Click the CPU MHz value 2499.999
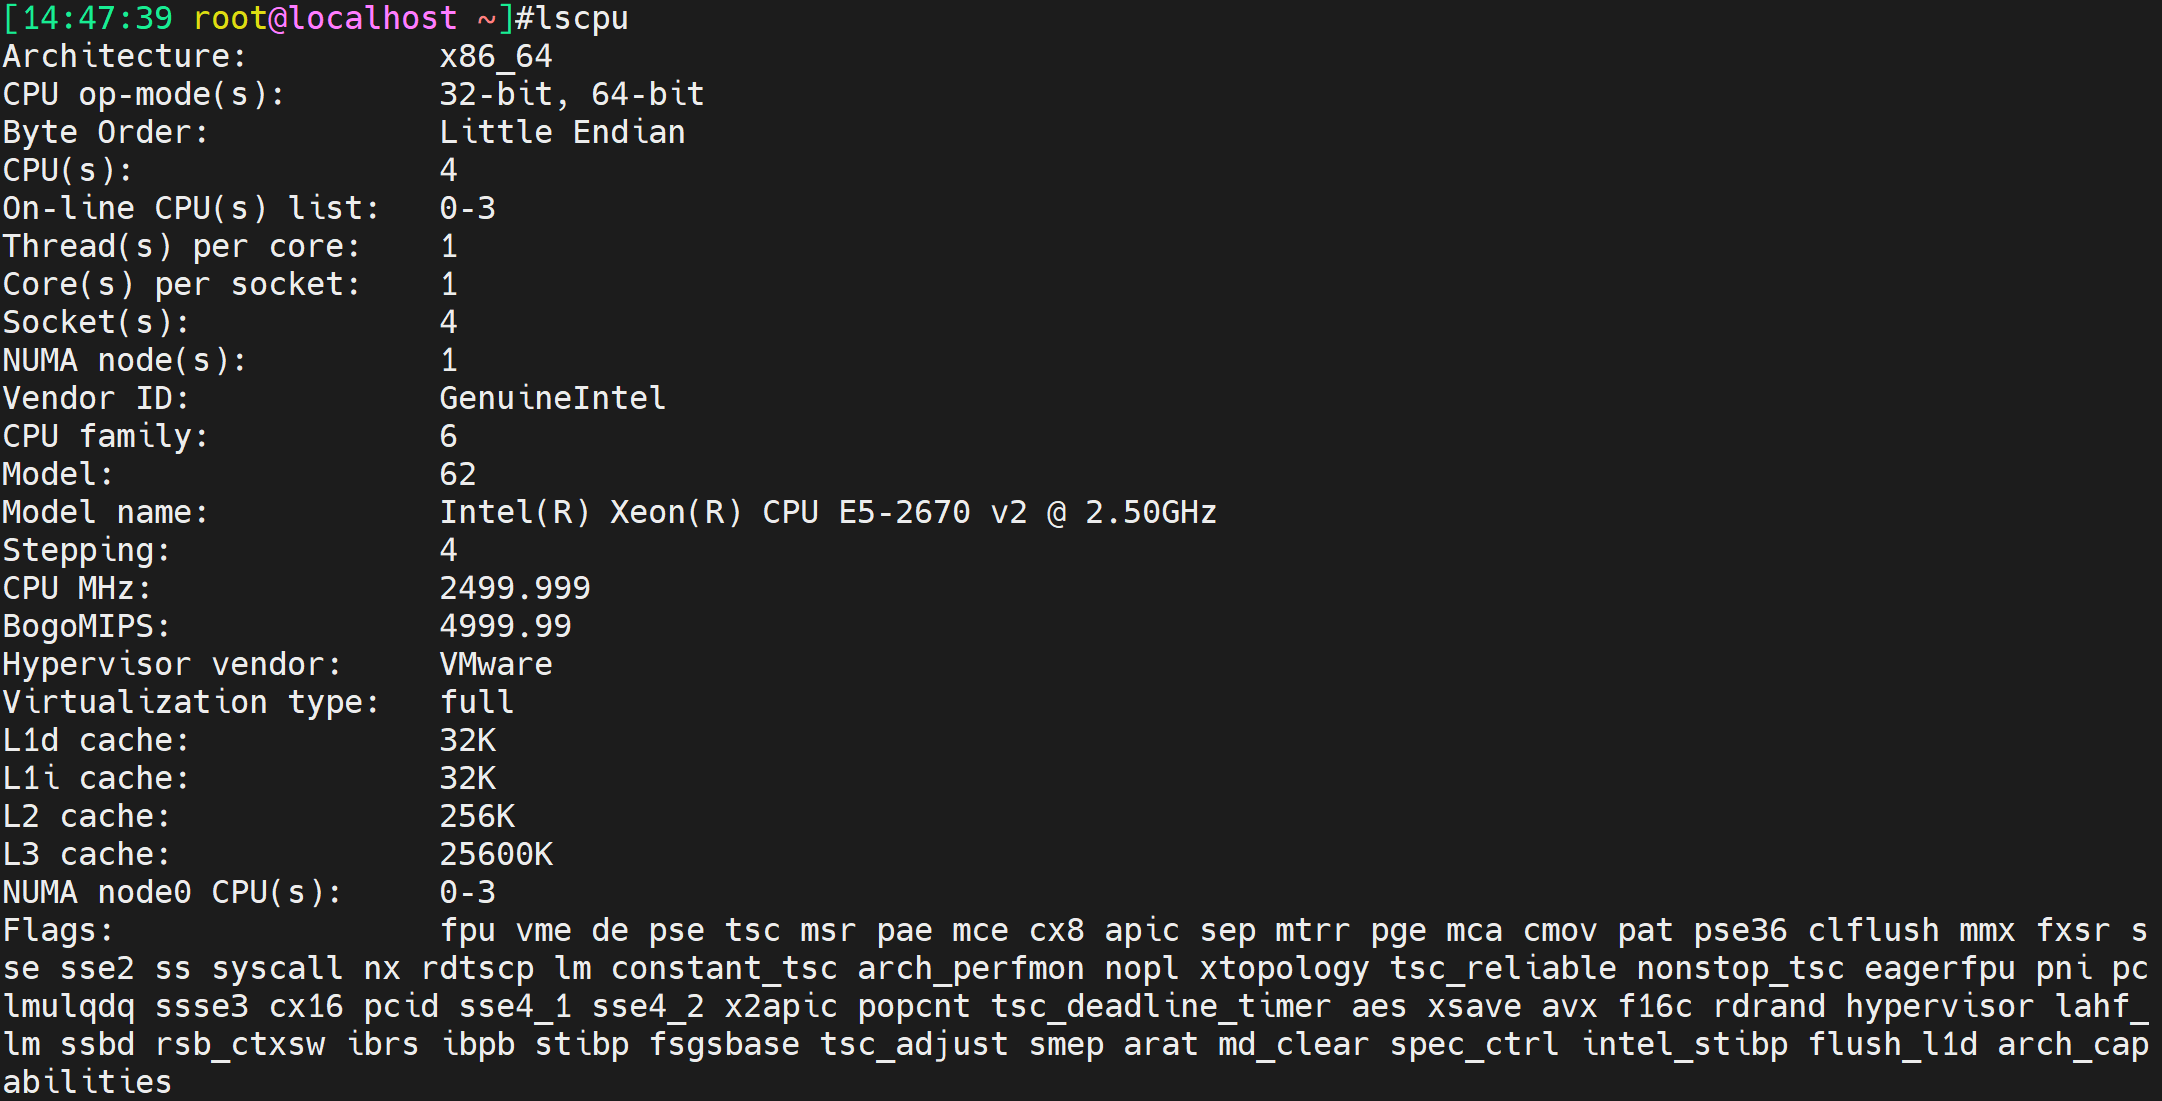The width and height of the screenshot is (2162, 1101). tap(515, 589)
